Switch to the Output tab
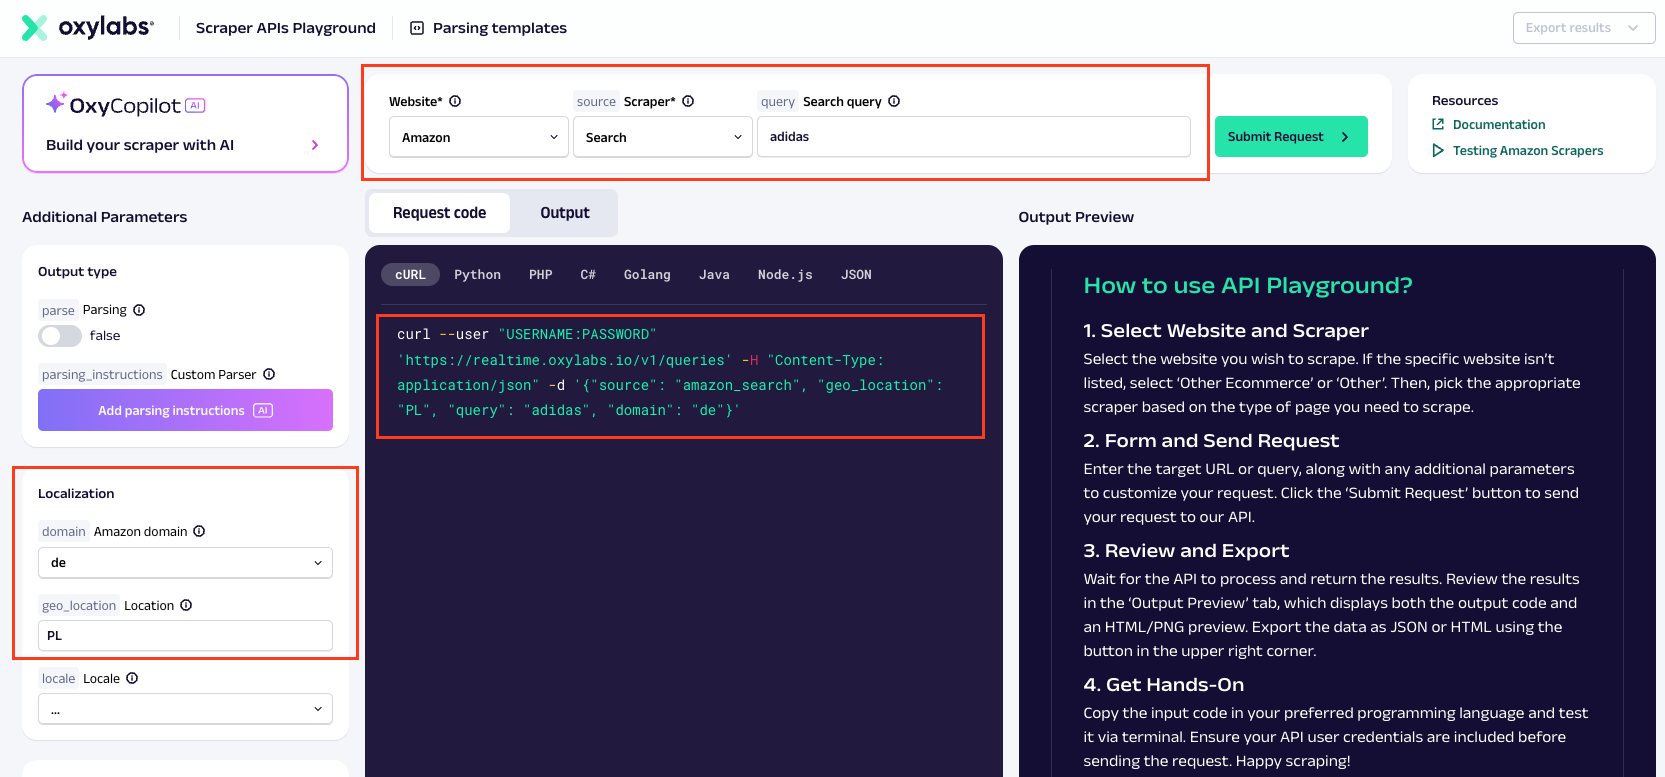This screenshot has width=1665, height=777. [x=564, y=213]
